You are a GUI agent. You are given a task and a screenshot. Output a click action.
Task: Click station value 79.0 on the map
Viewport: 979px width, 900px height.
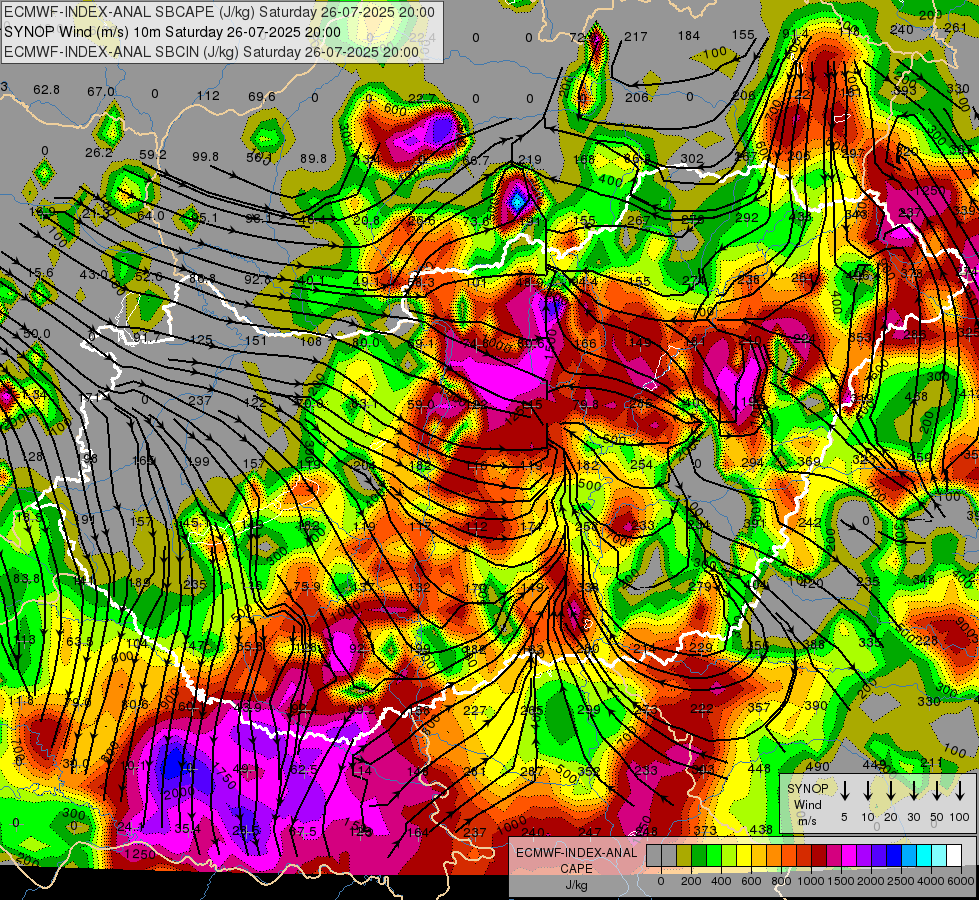click(79, 703)
